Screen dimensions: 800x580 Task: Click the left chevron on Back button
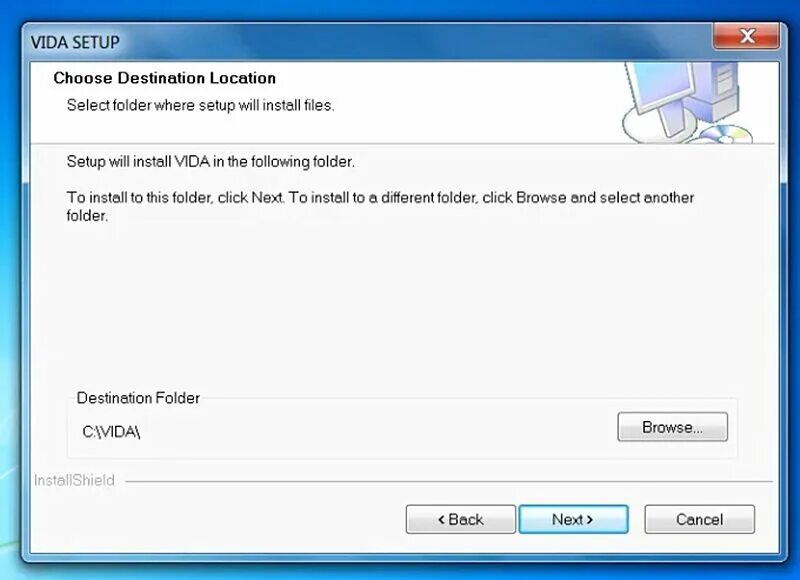(441, 520)
